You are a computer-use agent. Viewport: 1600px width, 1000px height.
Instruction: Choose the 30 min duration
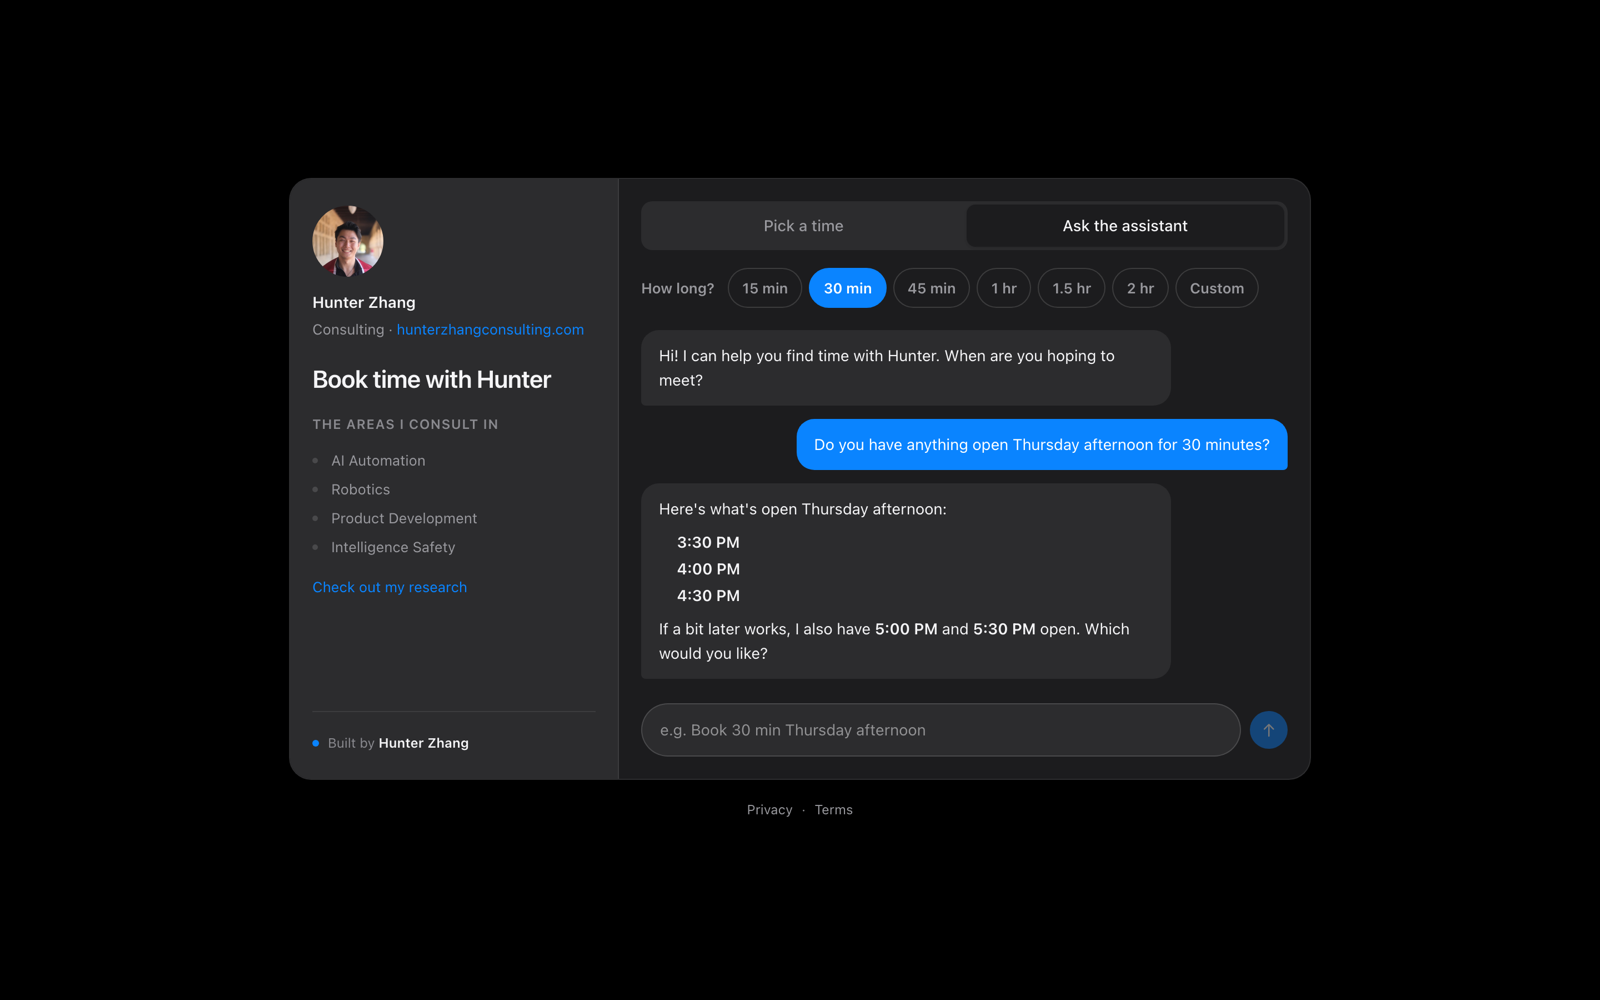tap(847, 288)
